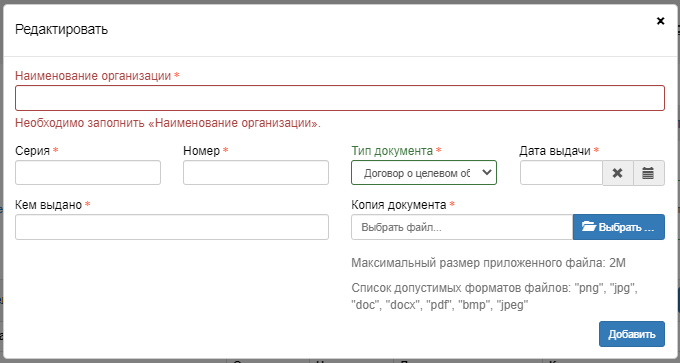The image size is (680, 363).
Task: Click the Кем выдано input field
Action: [x=172, y=227]
